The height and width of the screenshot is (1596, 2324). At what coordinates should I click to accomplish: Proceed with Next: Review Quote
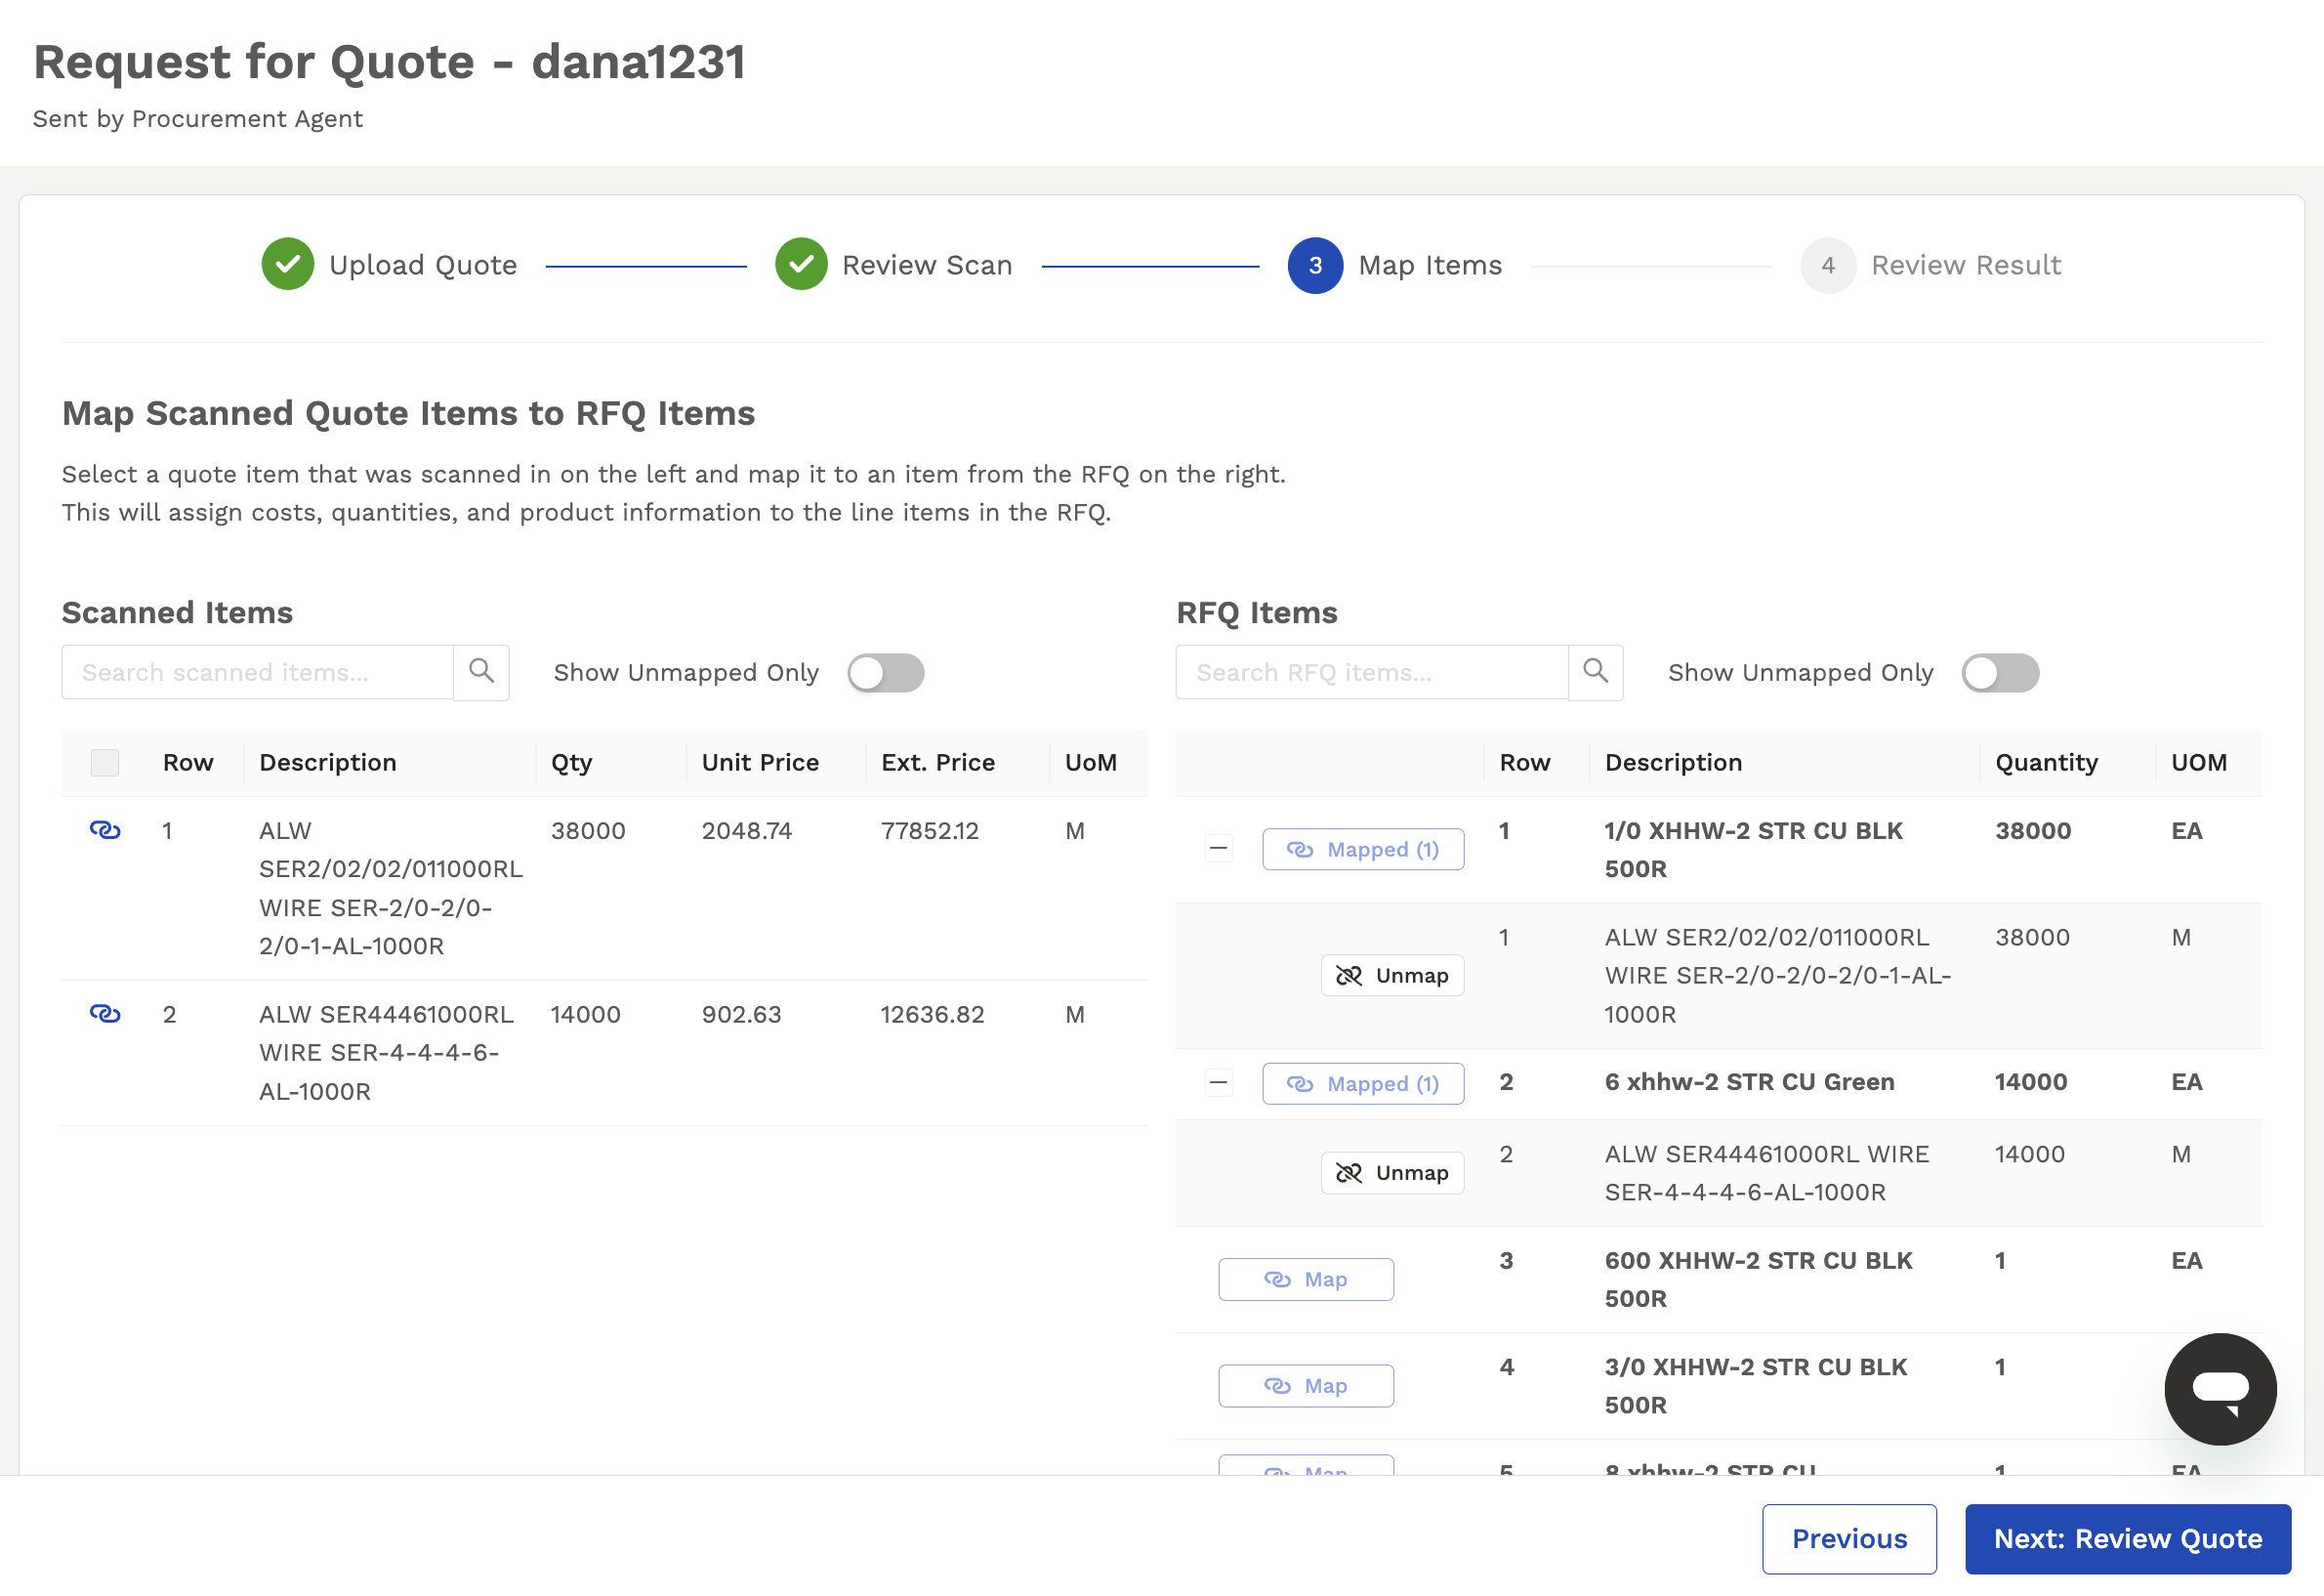[2128, 1539]
